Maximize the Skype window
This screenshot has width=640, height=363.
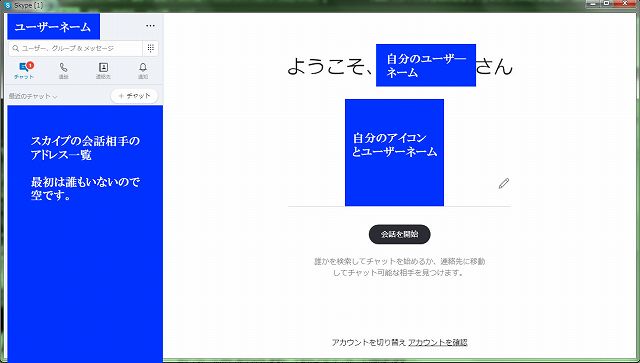(x=607, y=4)
